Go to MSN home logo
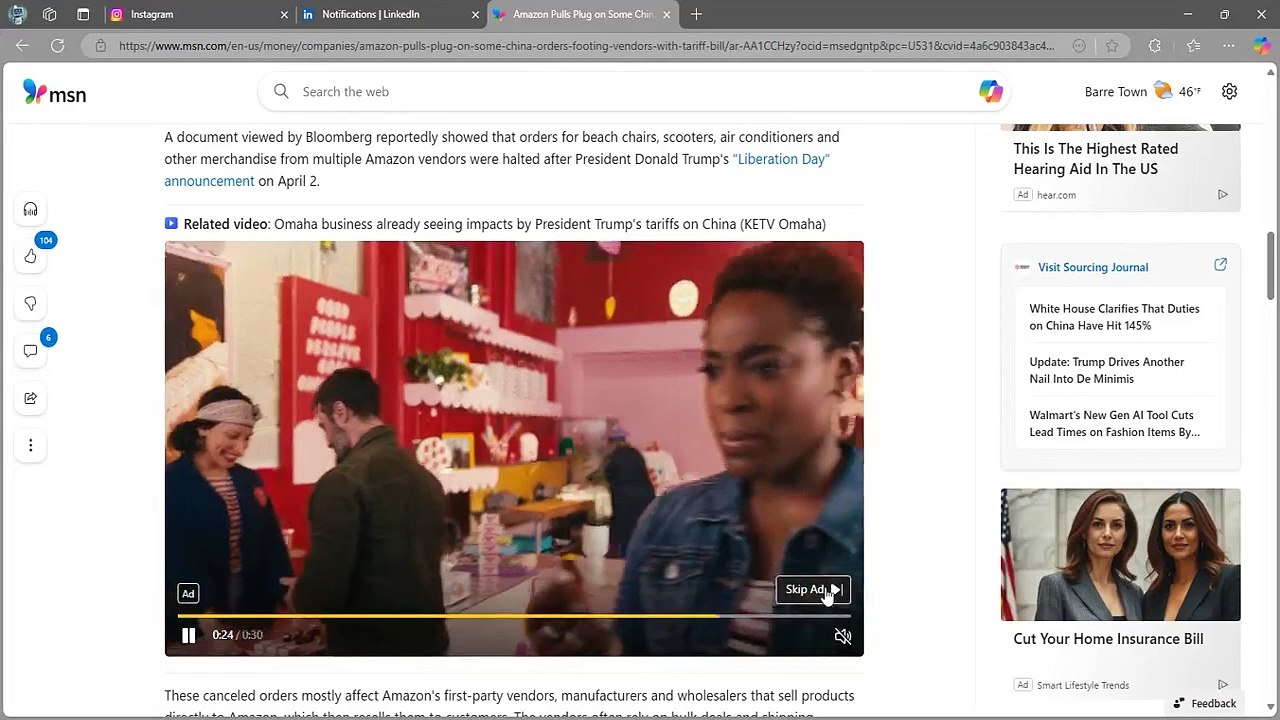1280x720 pixels. [55, 93]
